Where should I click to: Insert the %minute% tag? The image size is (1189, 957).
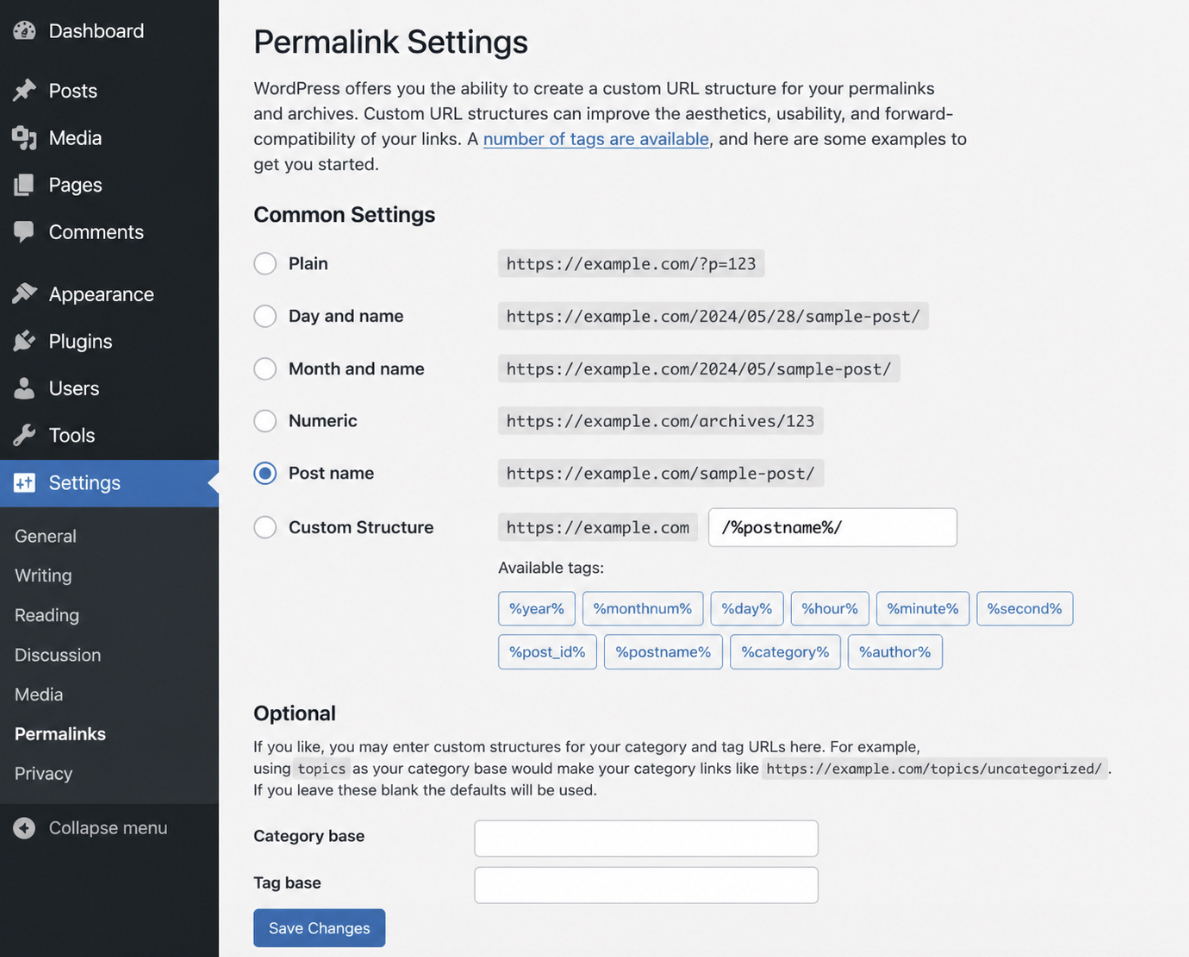923,609
